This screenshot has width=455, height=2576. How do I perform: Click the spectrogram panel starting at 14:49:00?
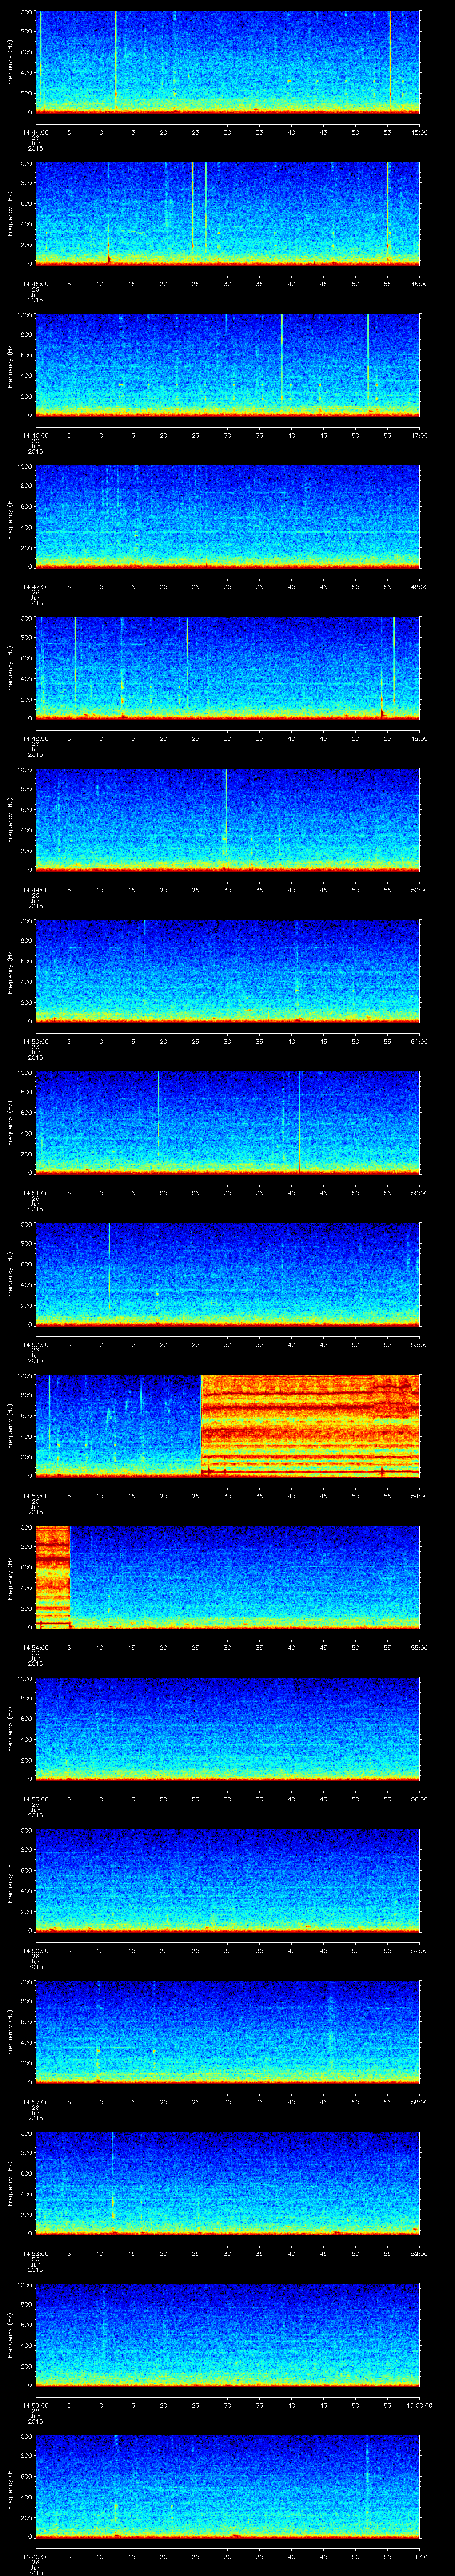pos(228,819)
